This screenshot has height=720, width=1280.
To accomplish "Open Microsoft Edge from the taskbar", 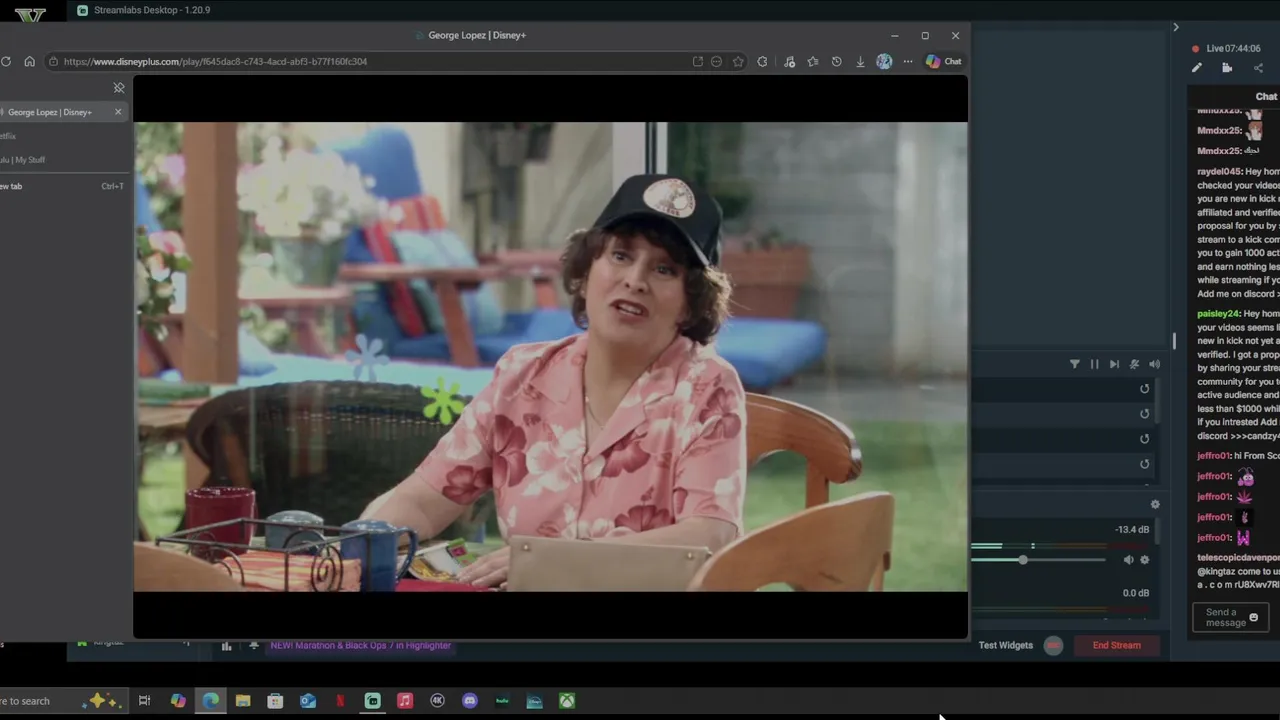I will pyautogui.click(x=211, y=701).
